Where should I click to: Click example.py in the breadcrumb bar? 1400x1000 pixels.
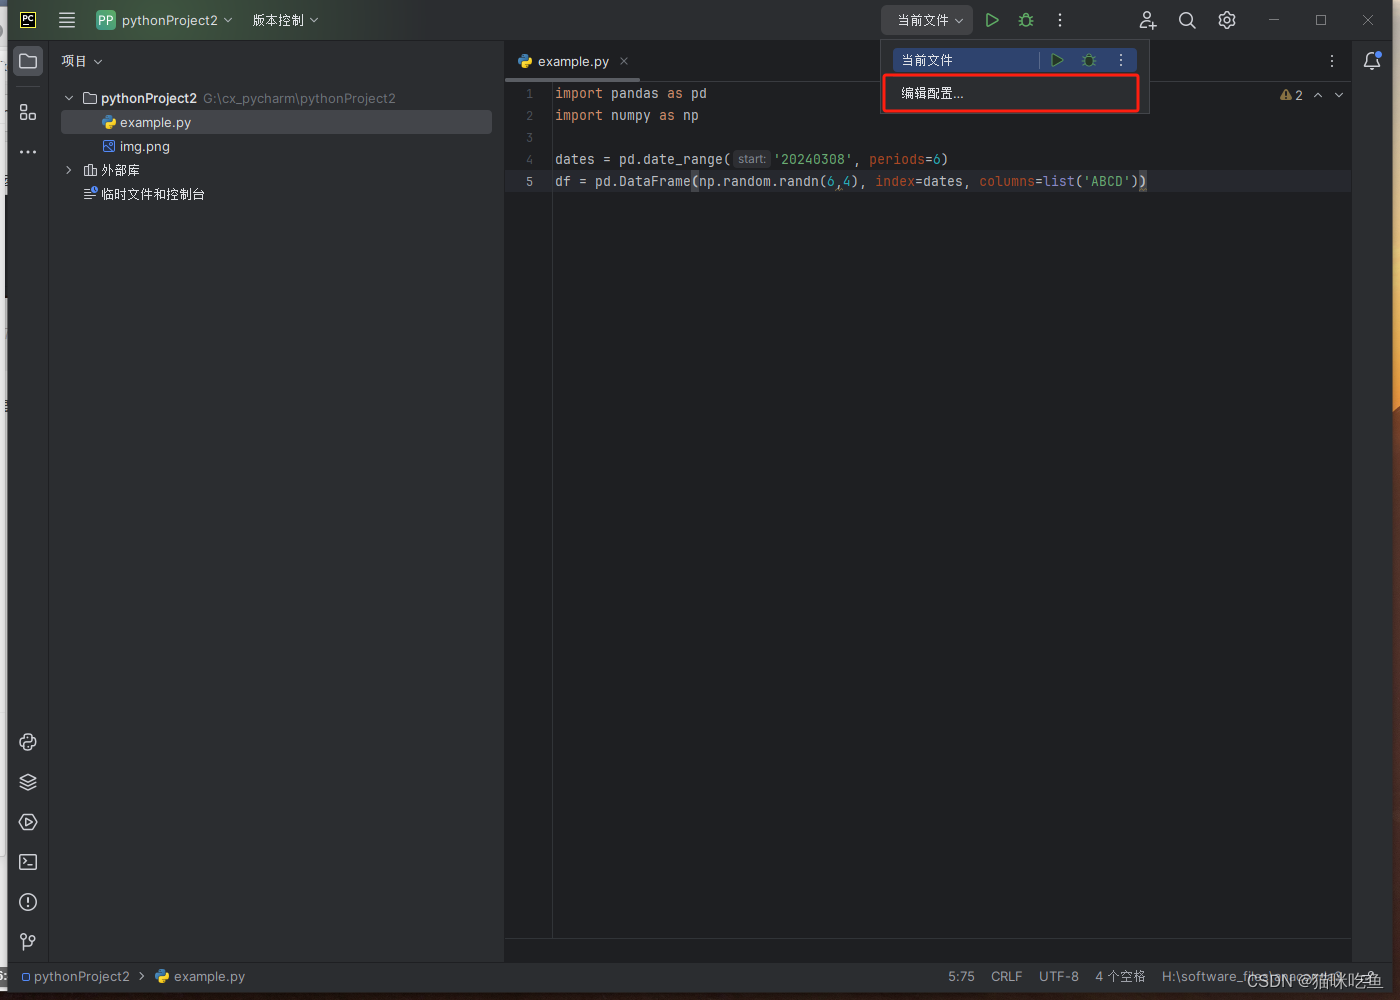coord(200,976)
